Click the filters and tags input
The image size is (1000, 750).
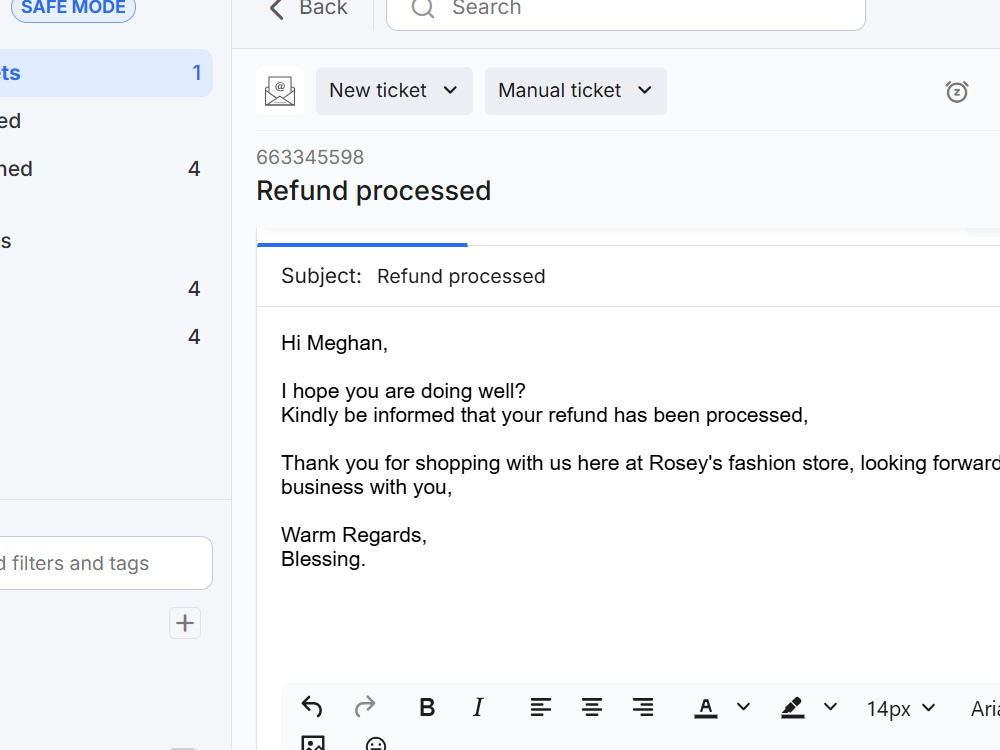[105, 563]
